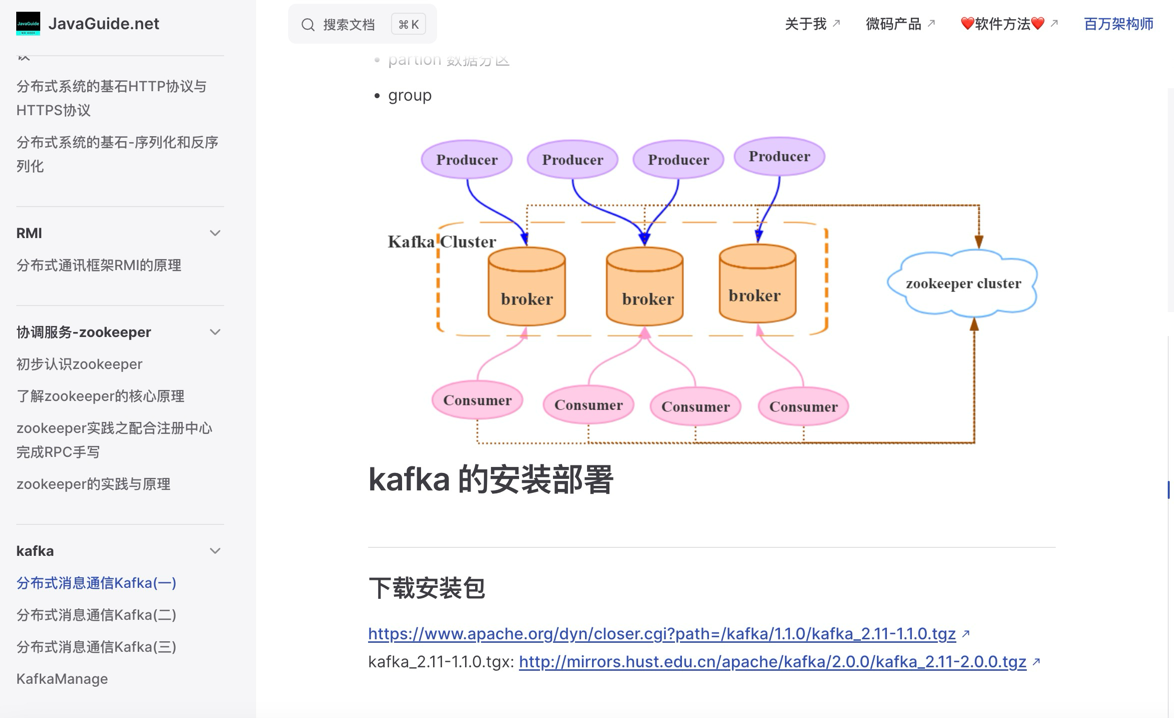
Task: Open the 软件方法 navigation link
Action: [1009, 24]
